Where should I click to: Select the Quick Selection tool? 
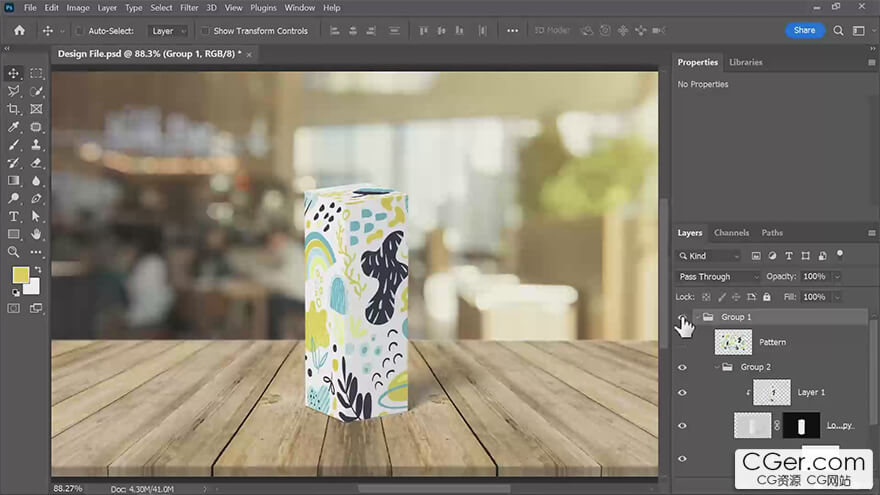(36, 91)
